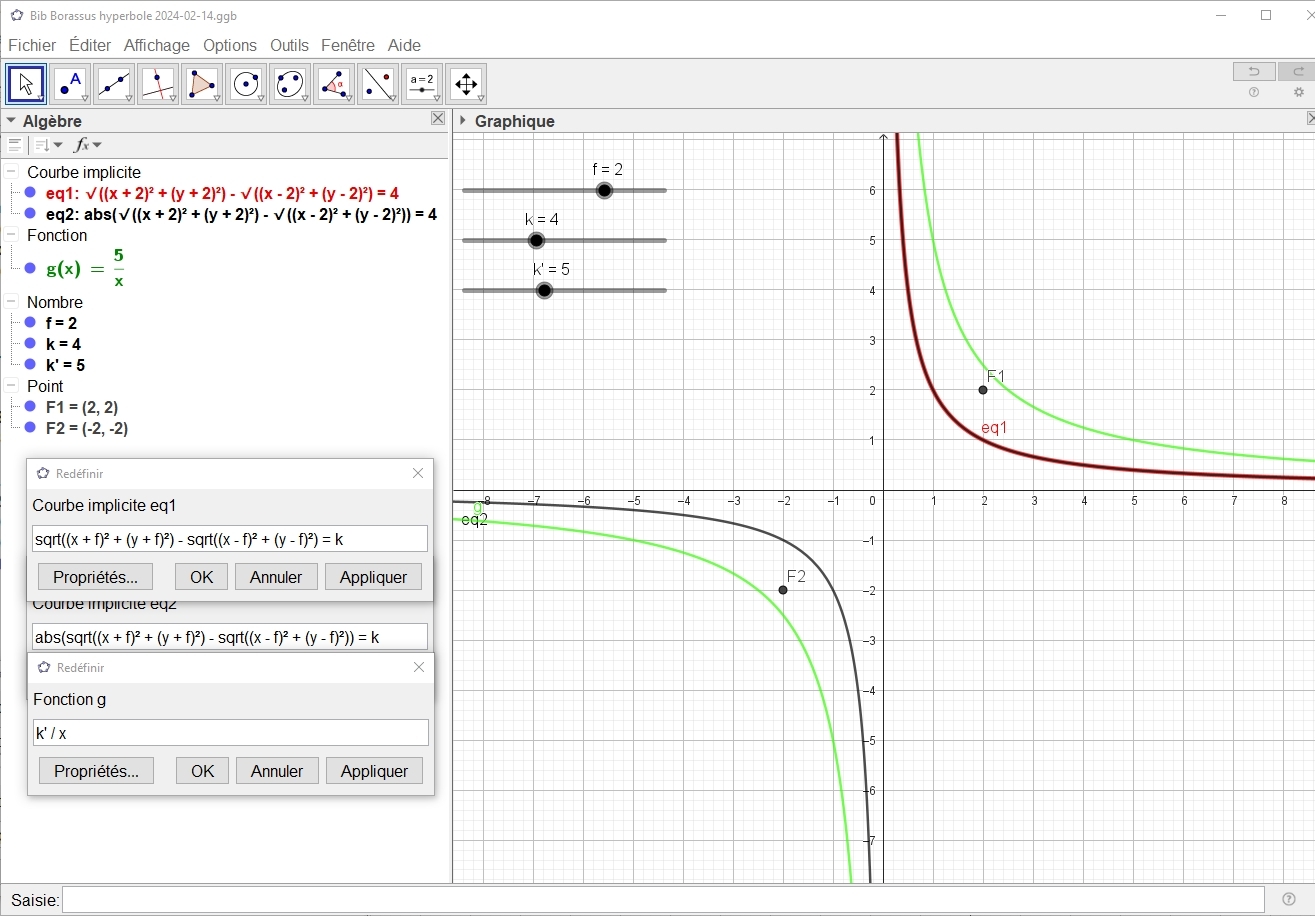Viewport: 1315px width, 916px height.
Task: Open the Aide menu
Action: 404,45
